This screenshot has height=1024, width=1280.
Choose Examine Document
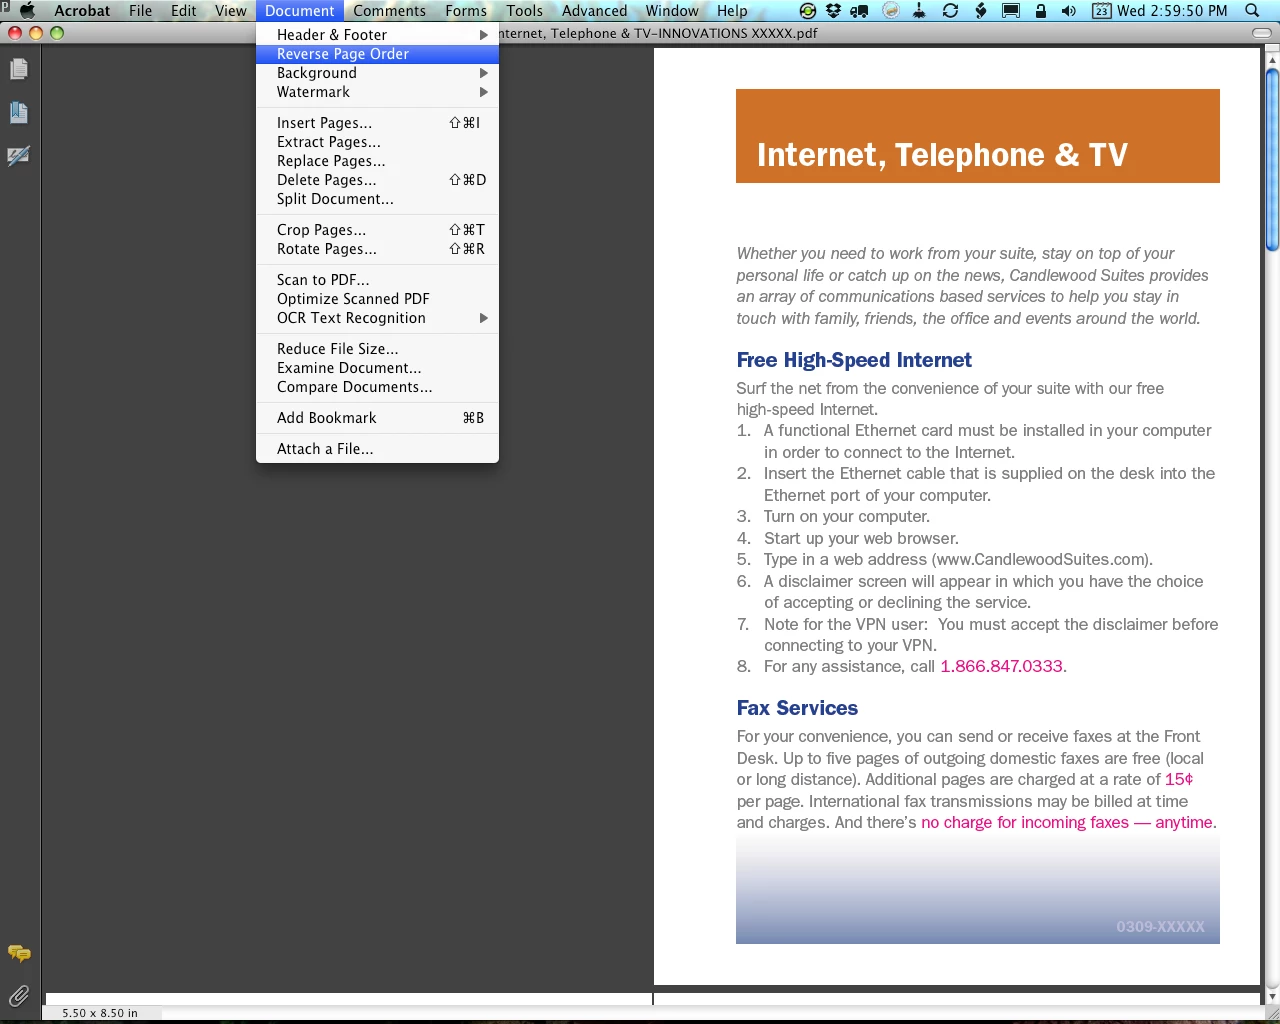click(377, 368)
